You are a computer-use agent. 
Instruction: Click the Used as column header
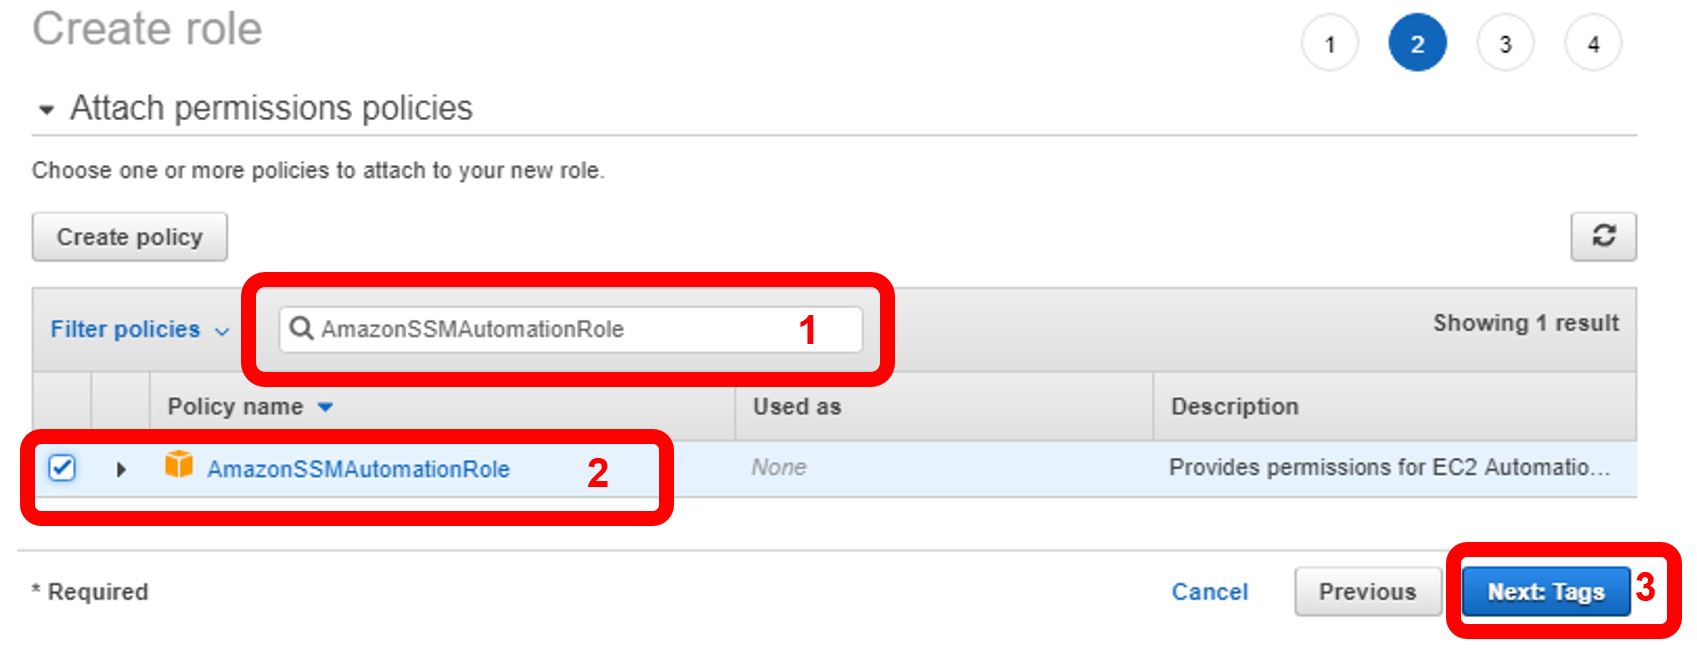click(x=797, y=407)
